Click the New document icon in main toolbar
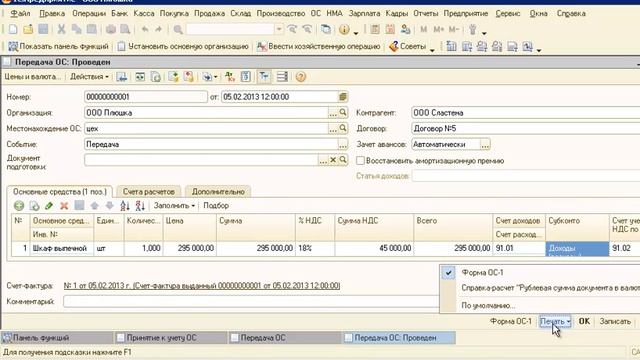Viewport: 640px width, 360px height. click(13, 29)
